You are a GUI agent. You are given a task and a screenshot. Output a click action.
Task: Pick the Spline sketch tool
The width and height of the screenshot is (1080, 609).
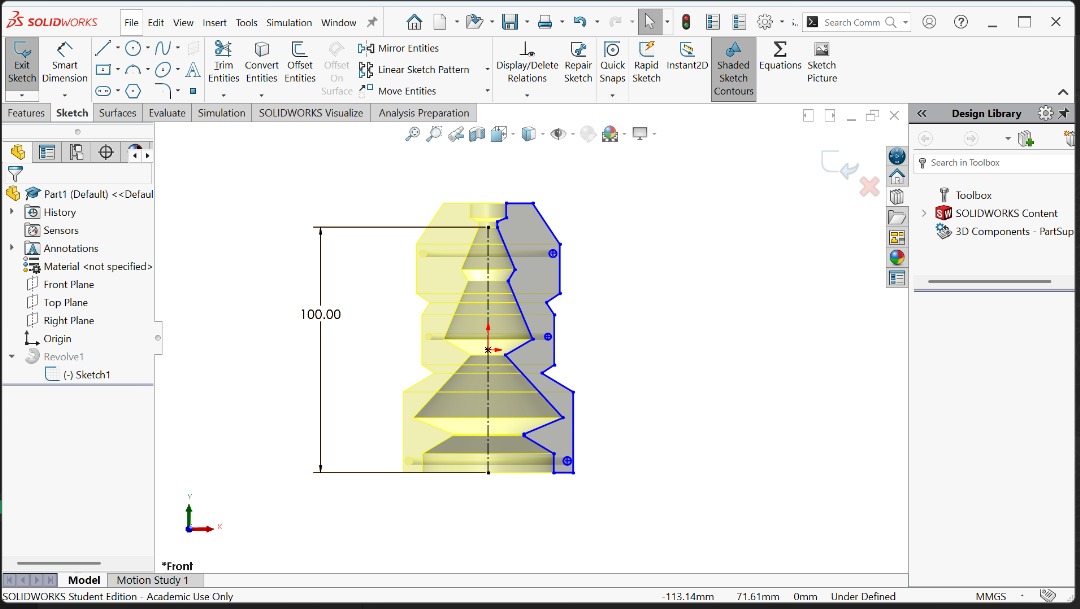pos(163,48)
